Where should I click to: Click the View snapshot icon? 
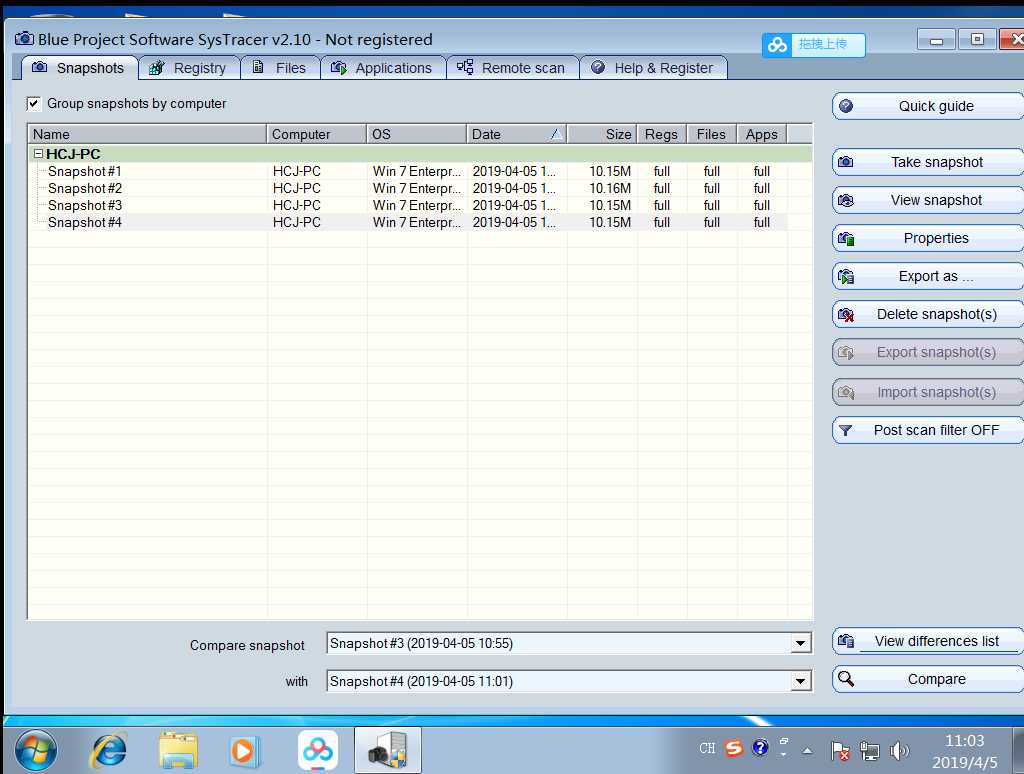pyautogui.click(x=846, y=200)
